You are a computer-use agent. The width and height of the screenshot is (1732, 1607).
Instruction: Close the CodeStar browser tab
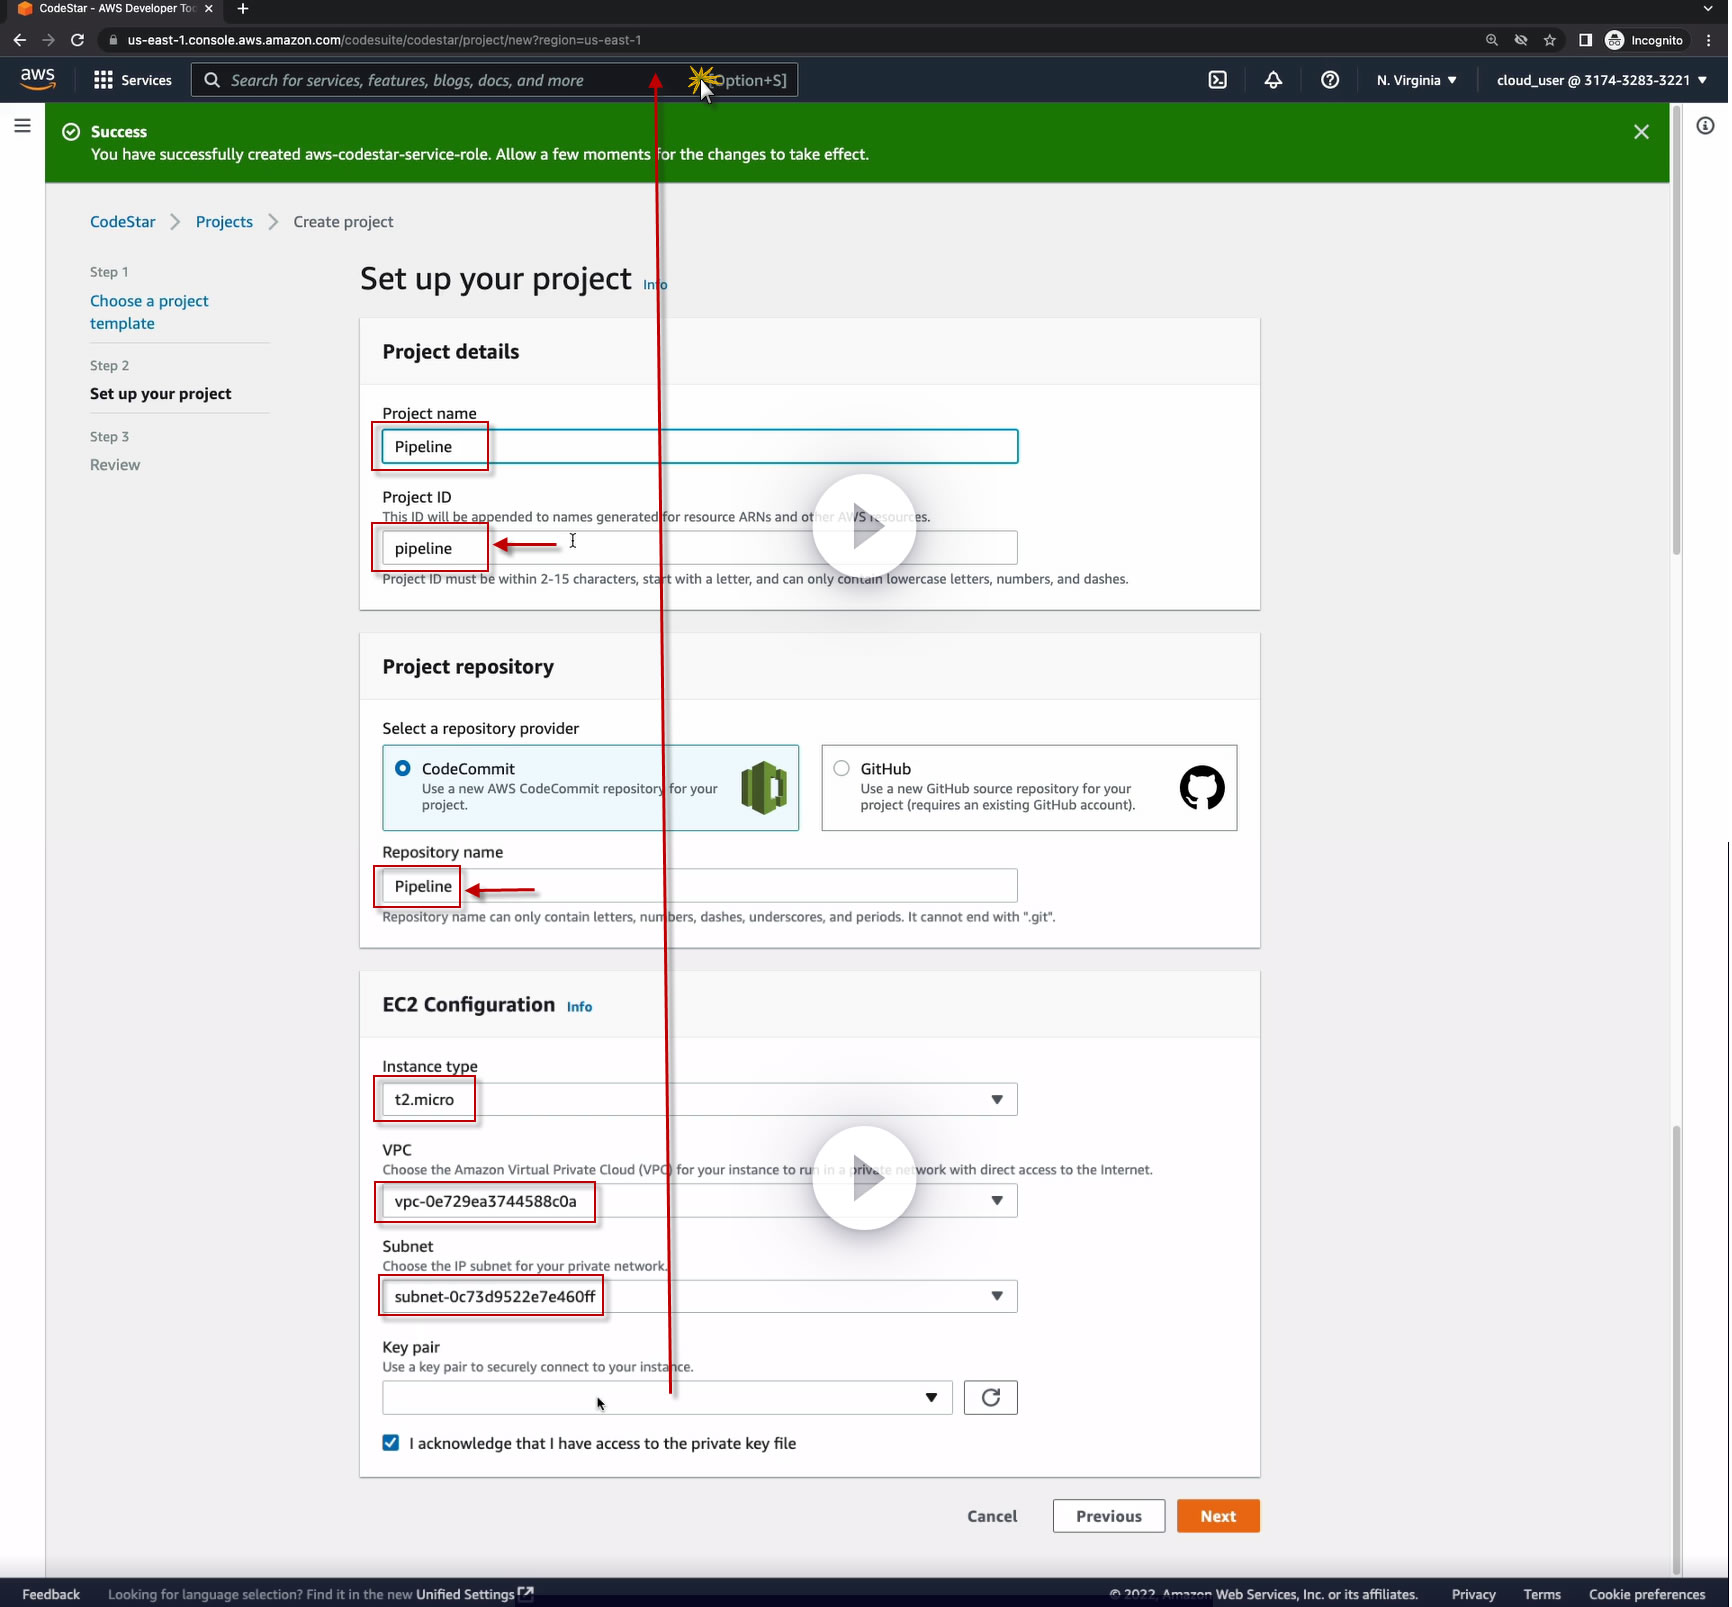tap(208, 9)
